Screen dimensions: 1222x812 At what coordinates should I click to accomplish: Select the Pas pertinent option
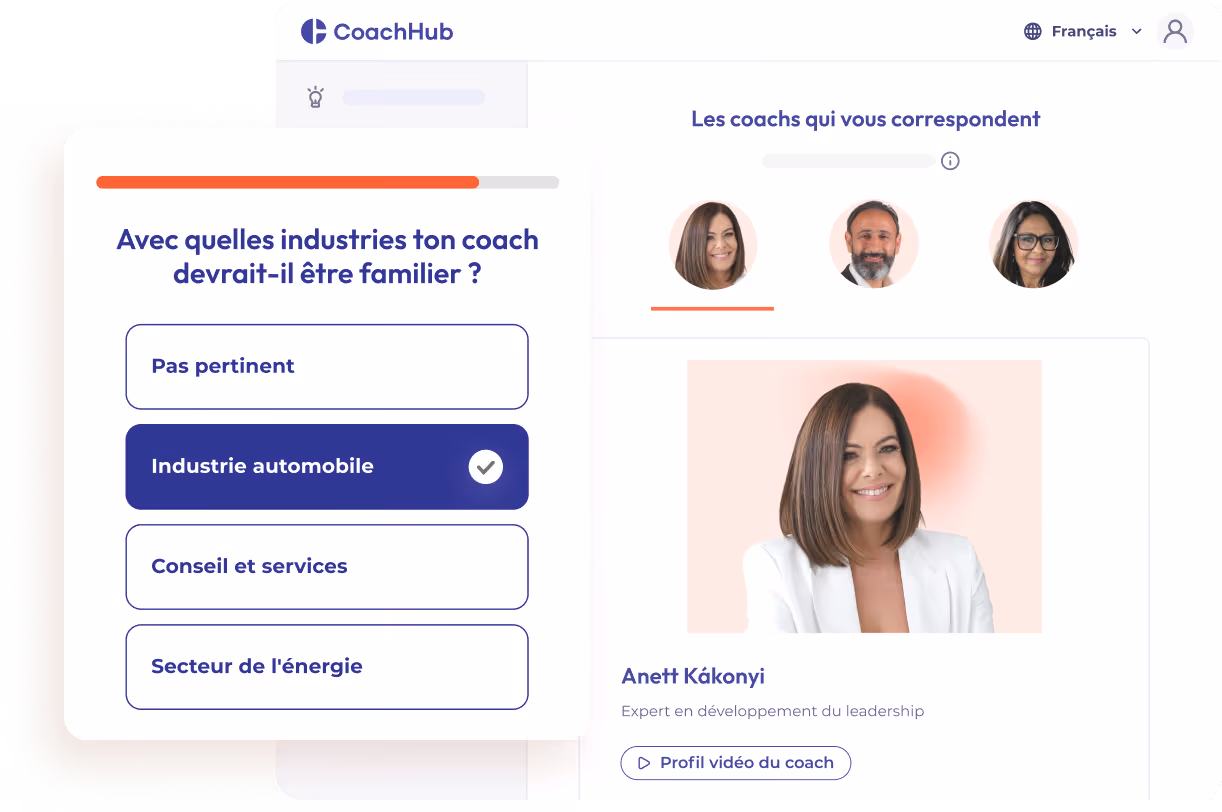coord(327,367)
